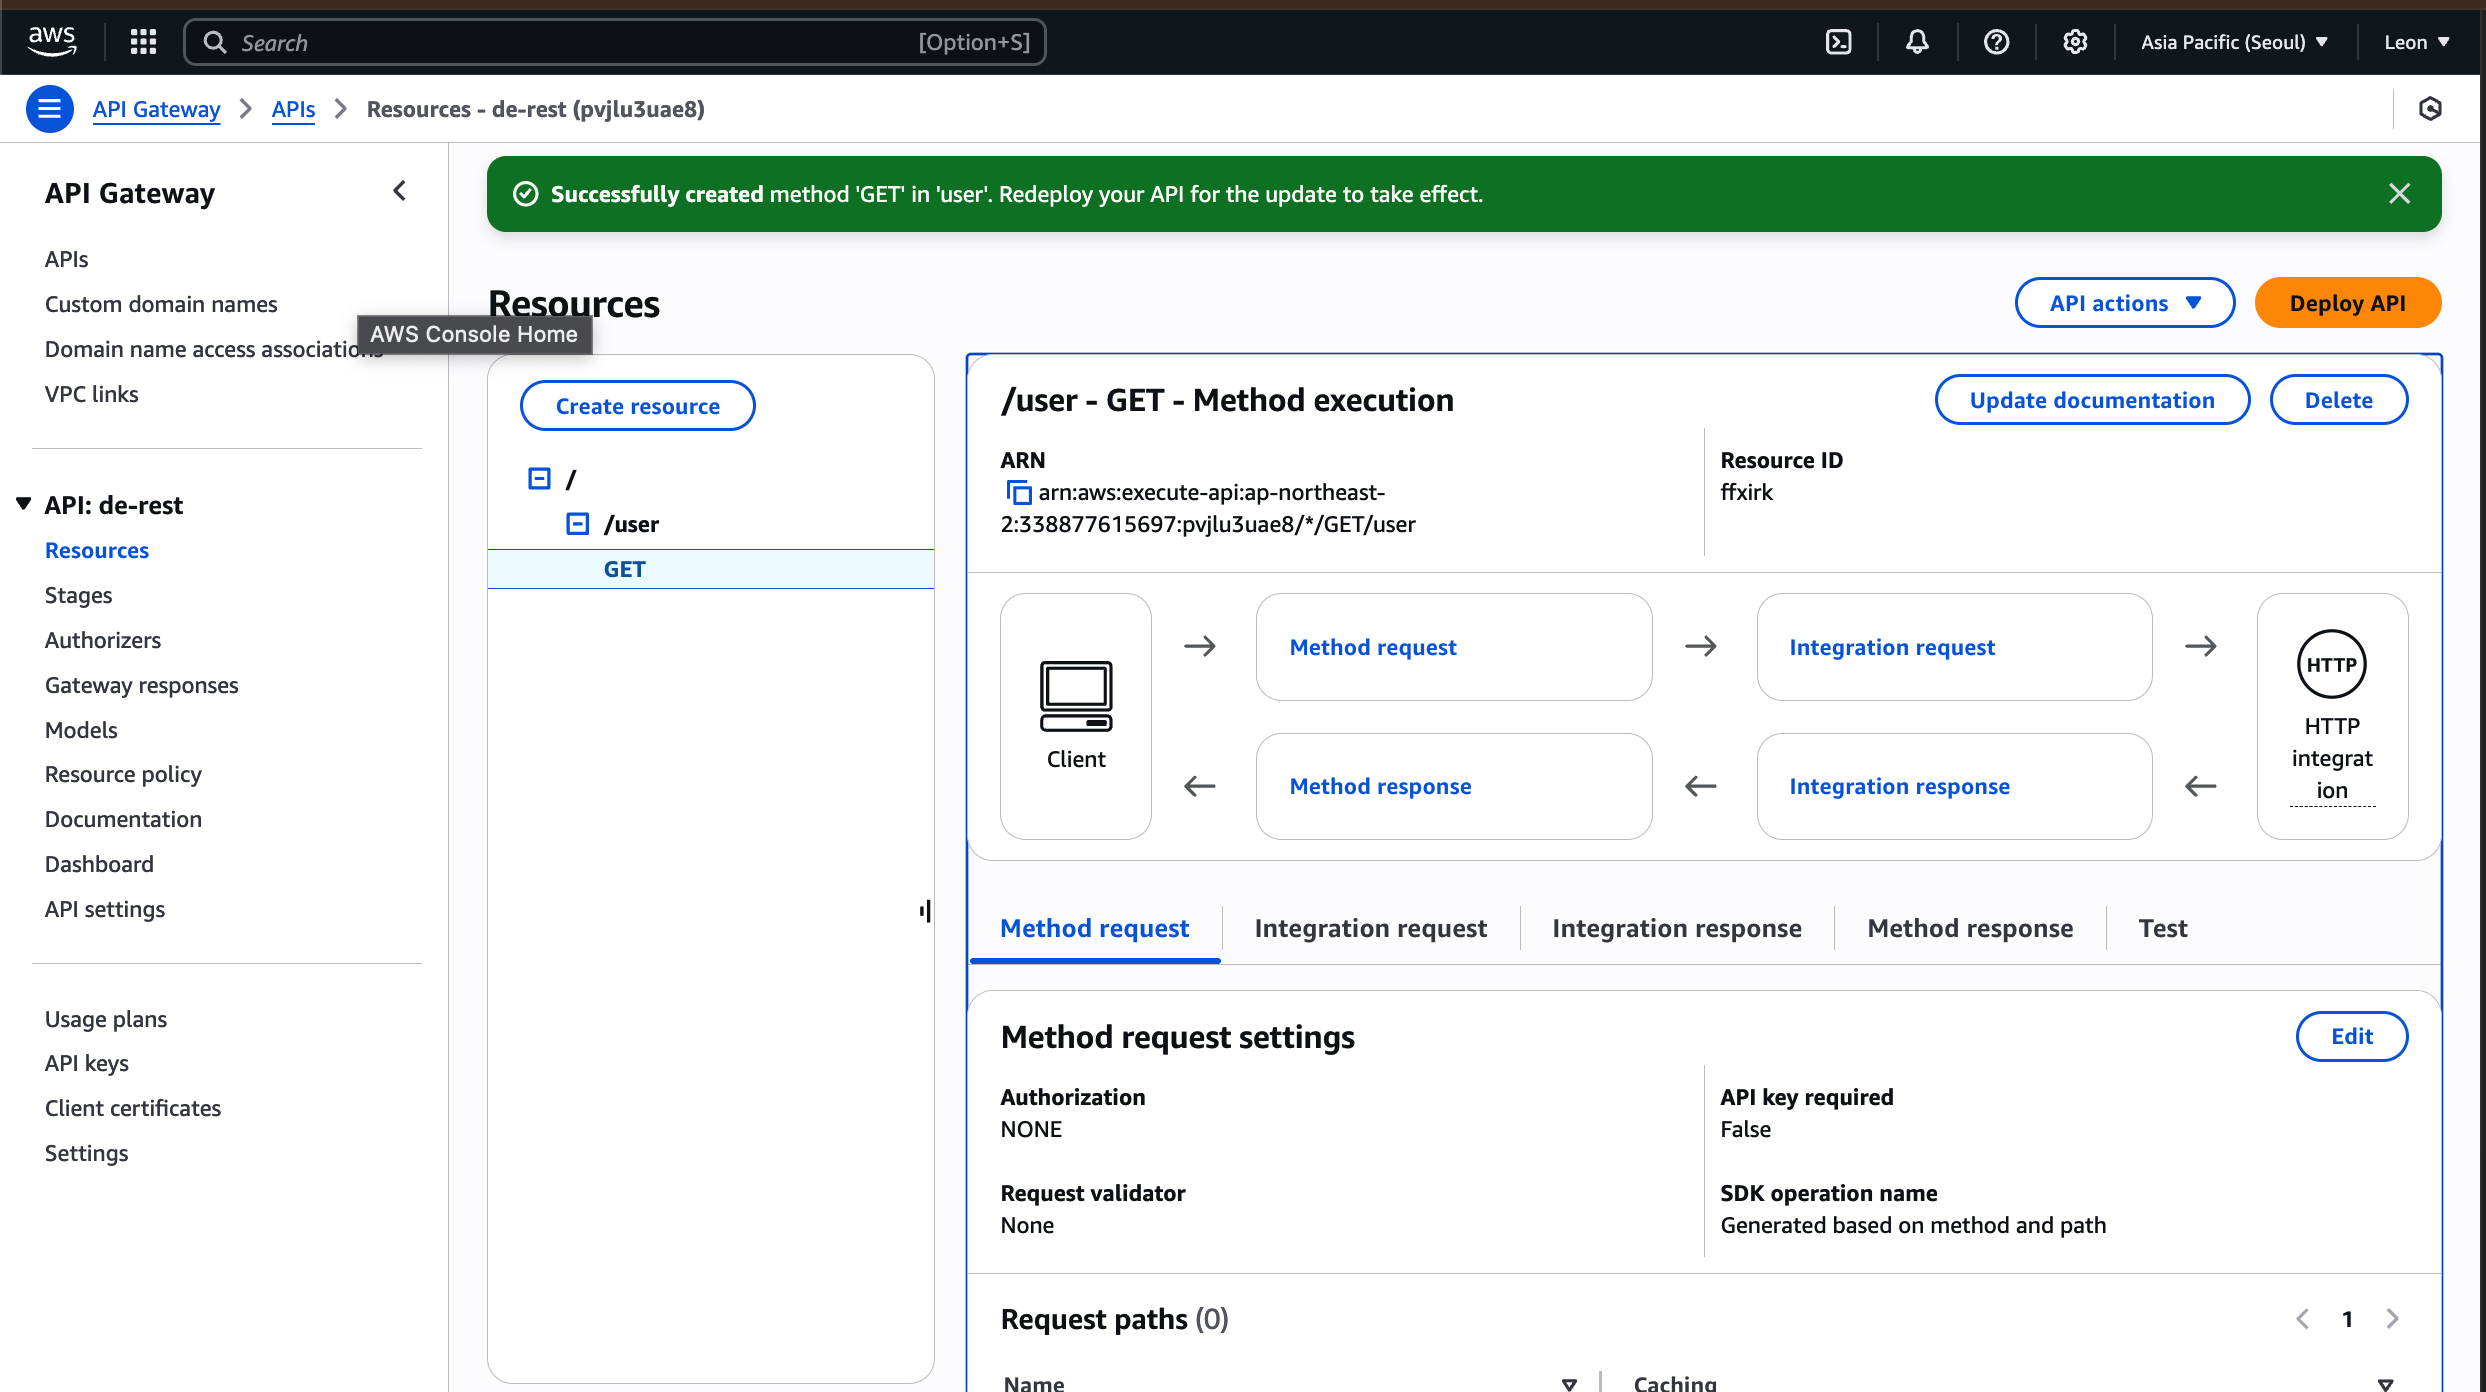
Task: Collapse the /user resource node
Action: 578,524
